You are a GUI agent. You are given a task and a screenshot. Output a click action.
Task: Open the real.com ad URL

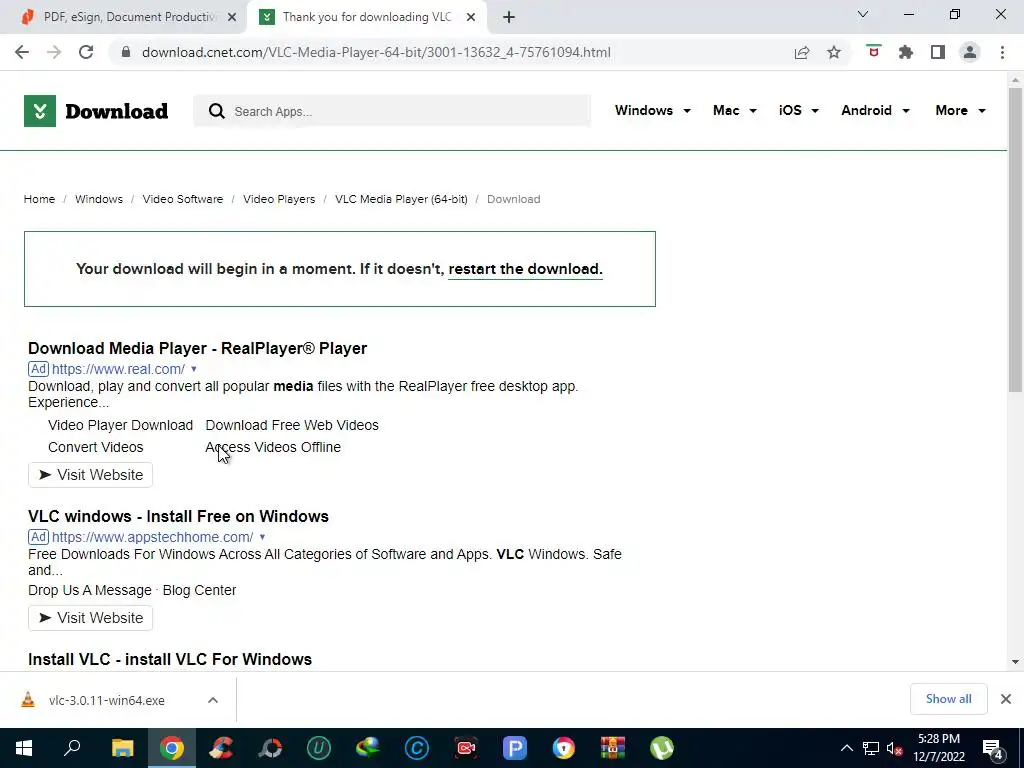coord(118,369)
